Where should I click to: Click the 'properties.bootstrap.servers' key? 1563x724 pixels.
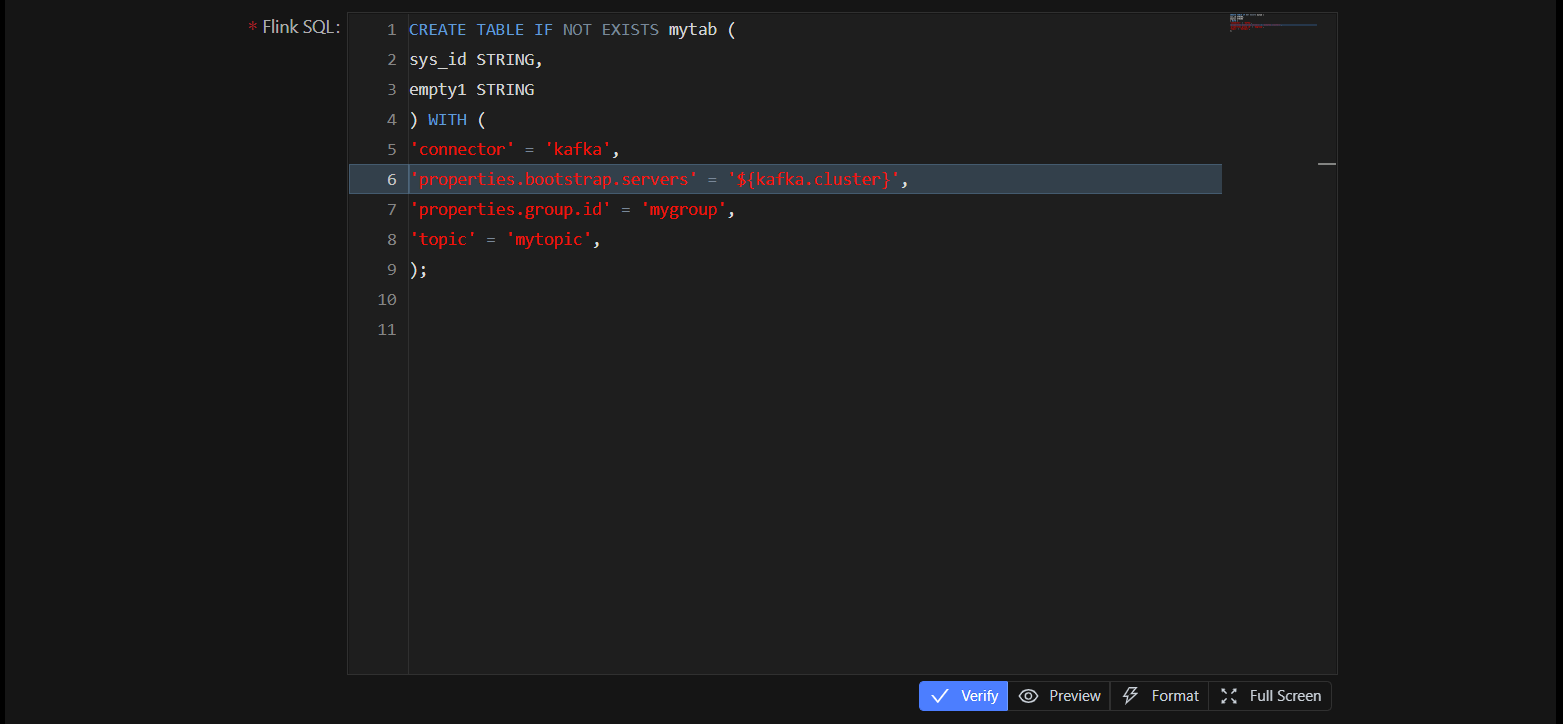(x=553, y=180)
